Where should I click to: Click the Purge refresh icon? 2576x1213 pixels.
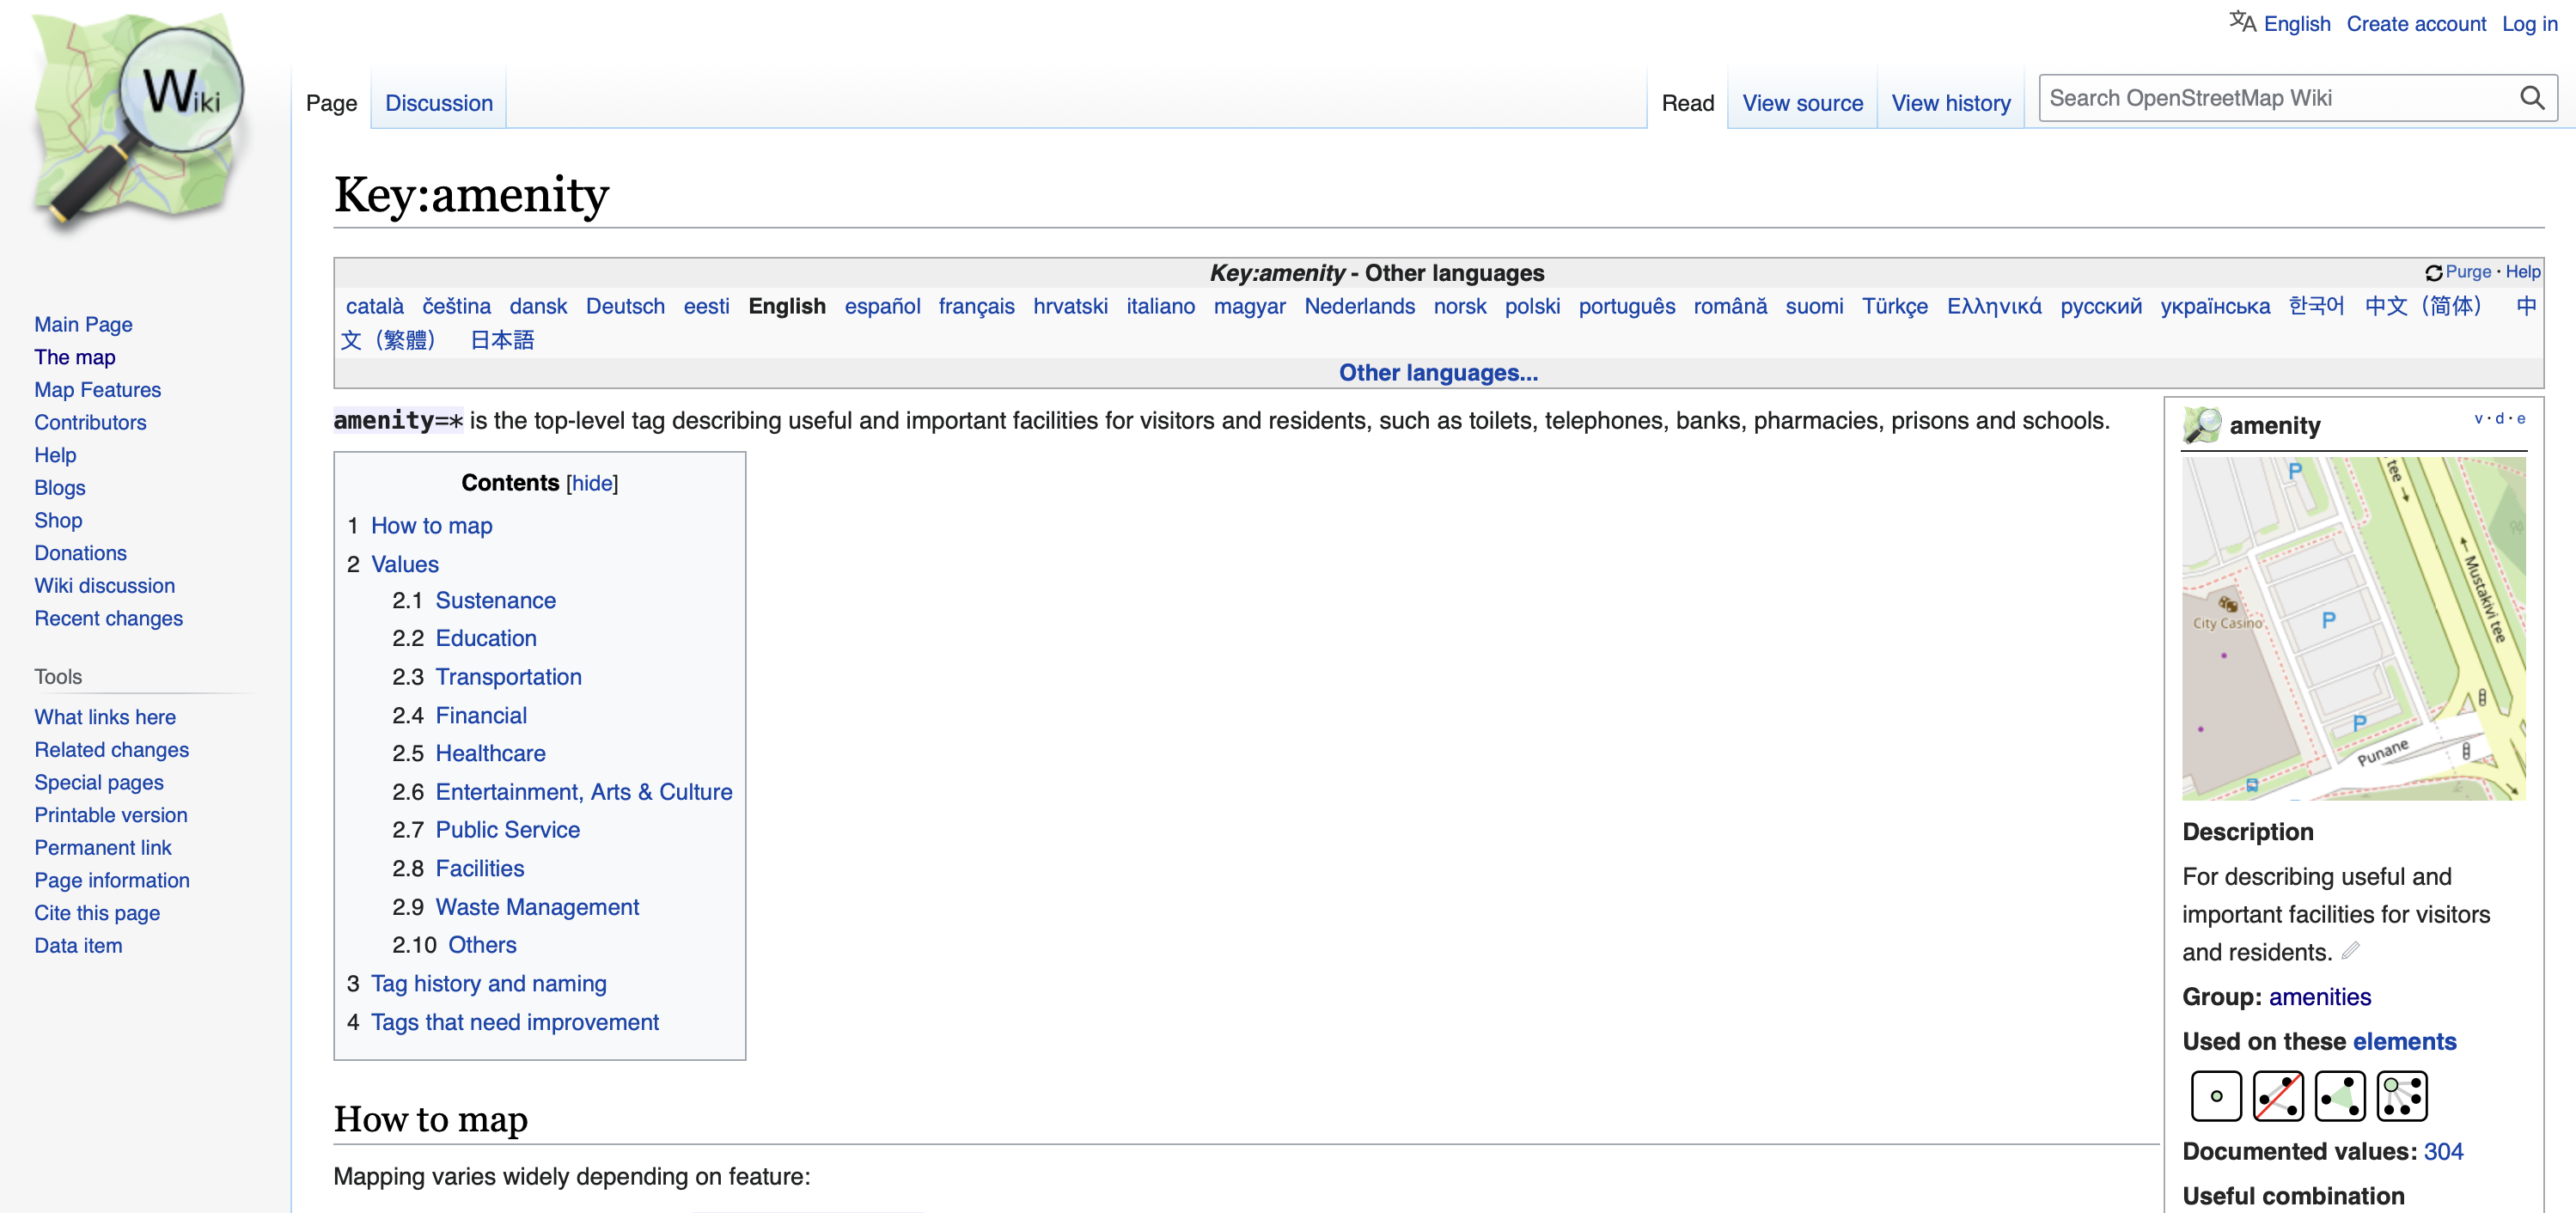2433,272
